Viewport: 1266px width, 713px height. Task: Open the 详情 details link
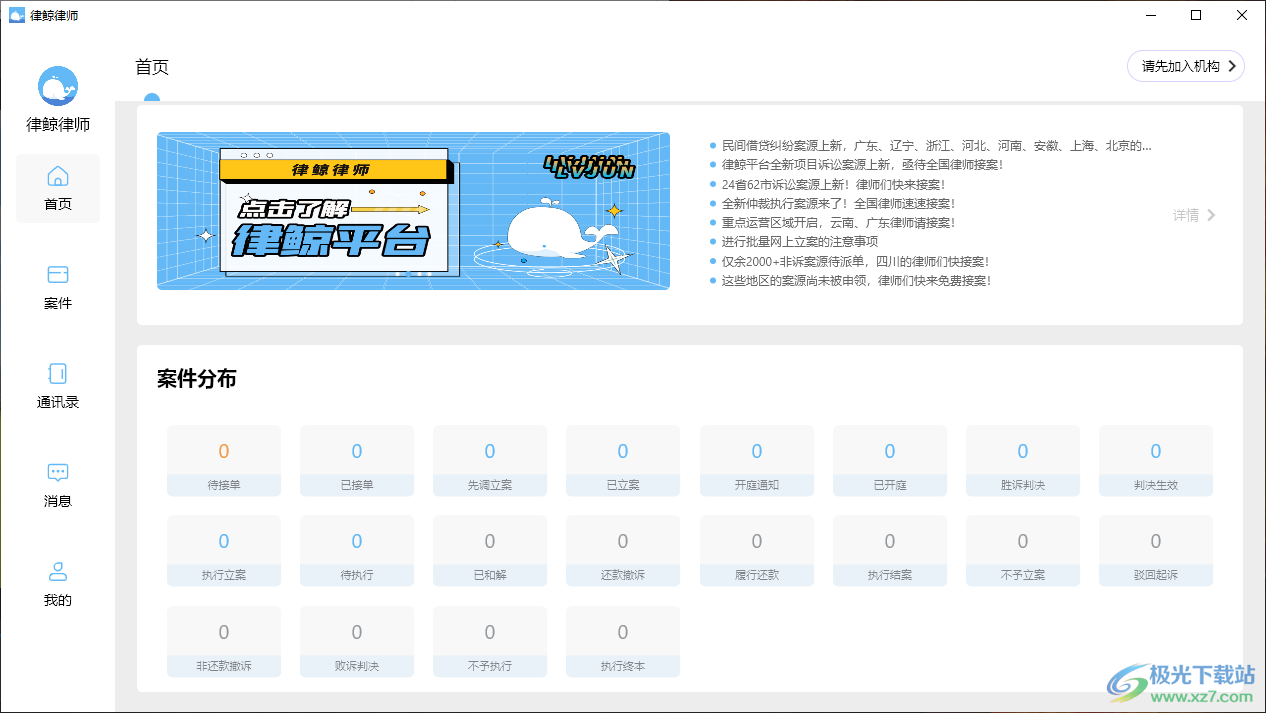(1186, 215)
